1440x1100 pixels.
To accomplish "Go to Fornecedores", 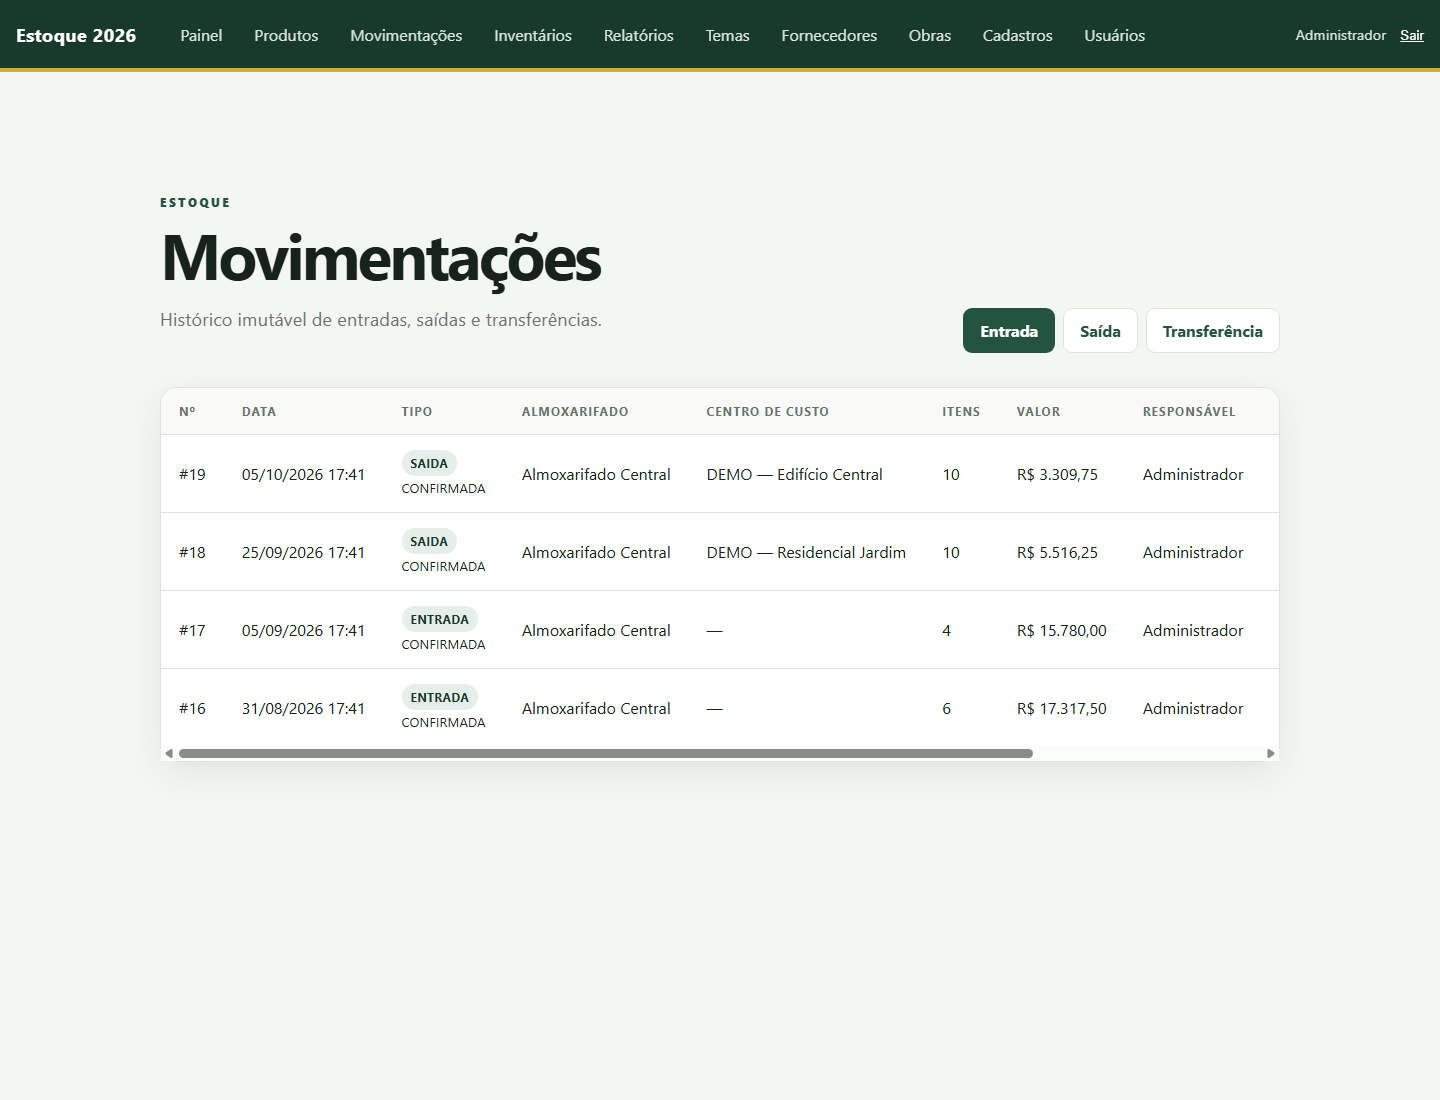I will point(829,35).
